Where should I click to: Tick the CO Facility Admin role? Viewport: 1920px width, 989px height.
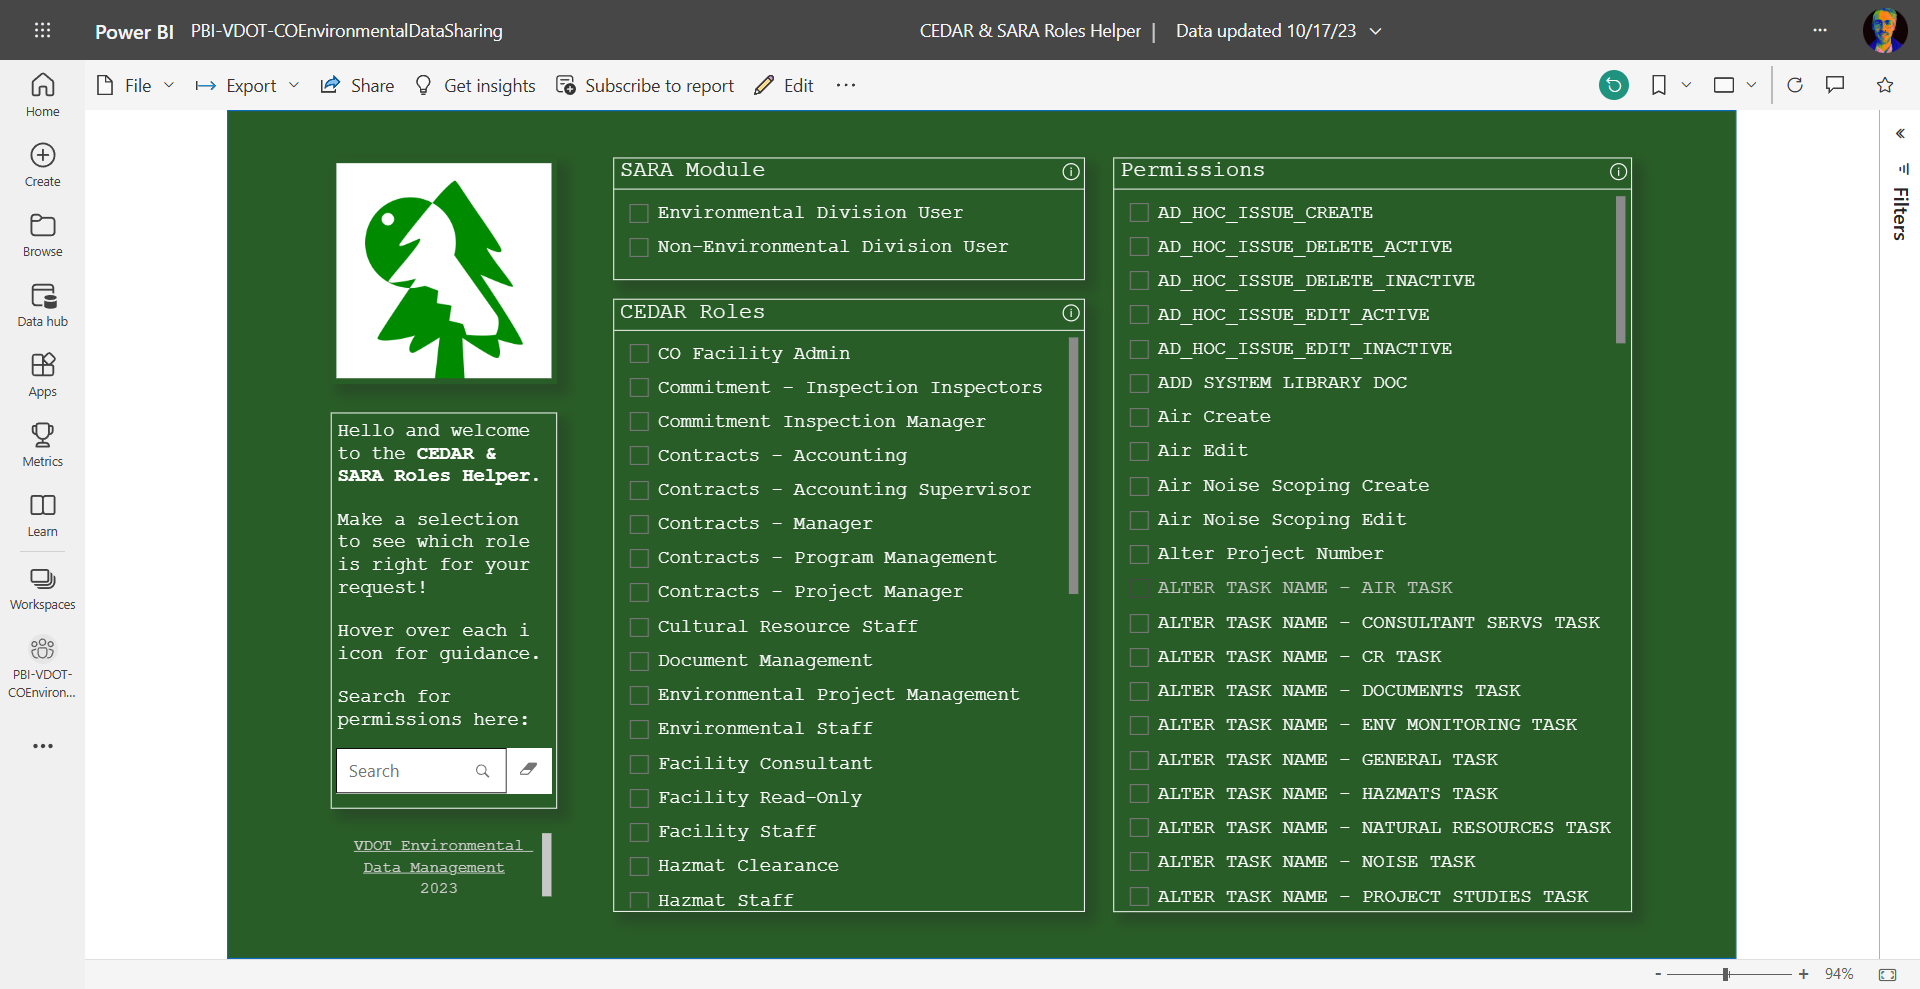tap(638, 354)
